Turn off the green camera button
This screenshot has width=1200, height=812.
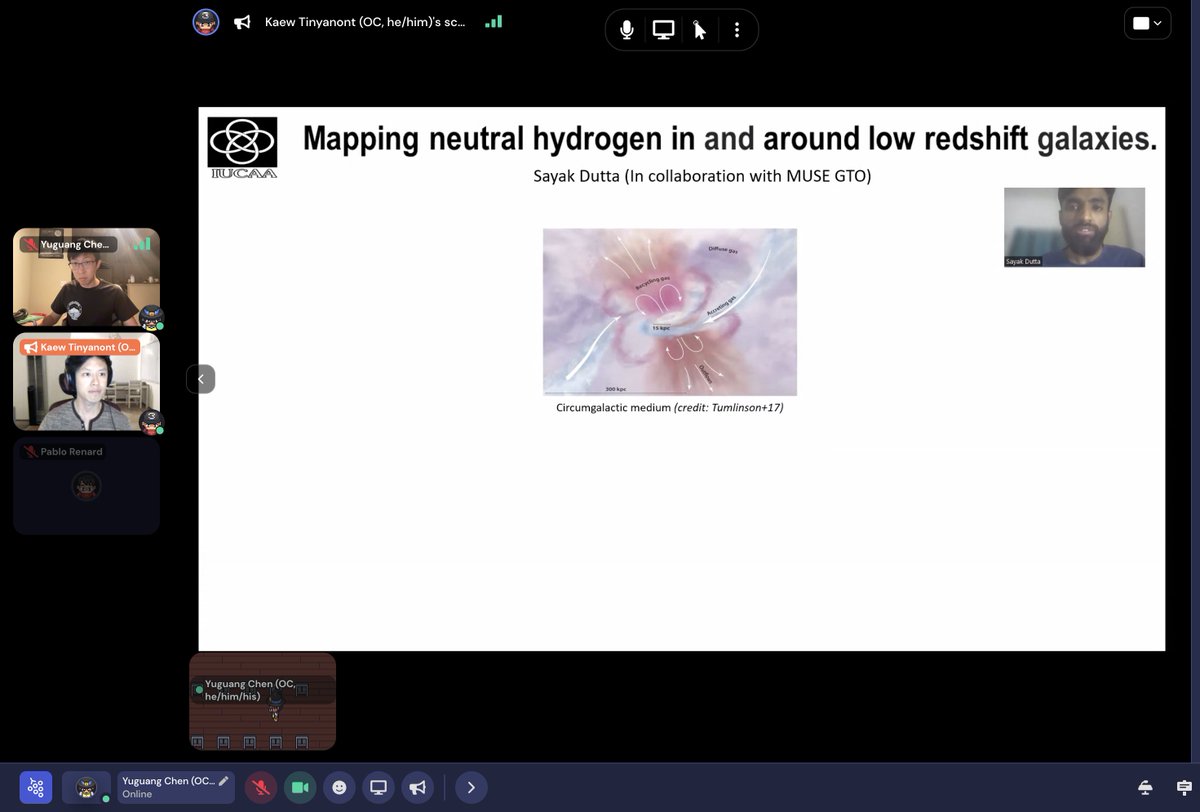pyautogui.click(x=300, y=787)
